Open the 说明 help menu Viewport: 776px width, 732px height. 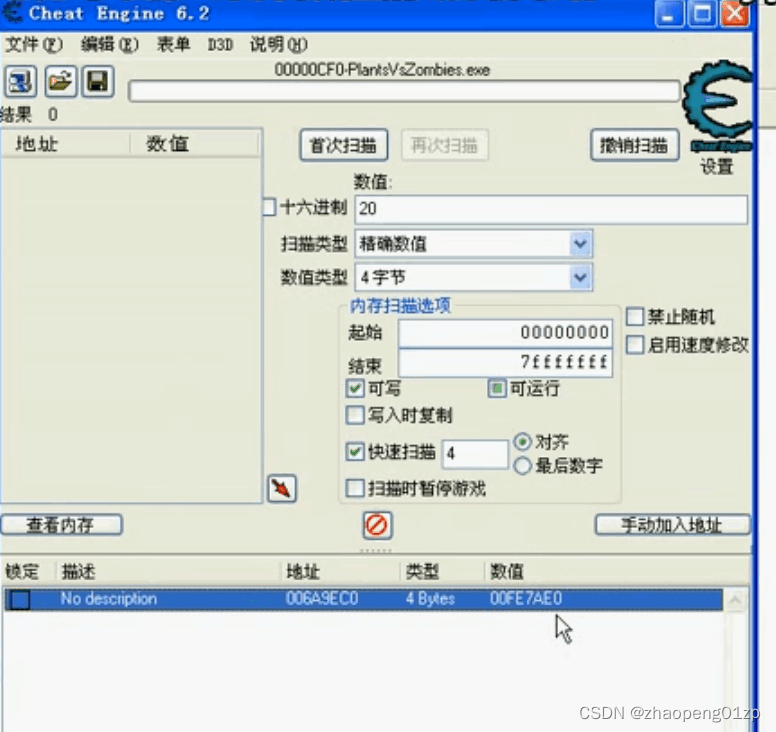(278, 45)
